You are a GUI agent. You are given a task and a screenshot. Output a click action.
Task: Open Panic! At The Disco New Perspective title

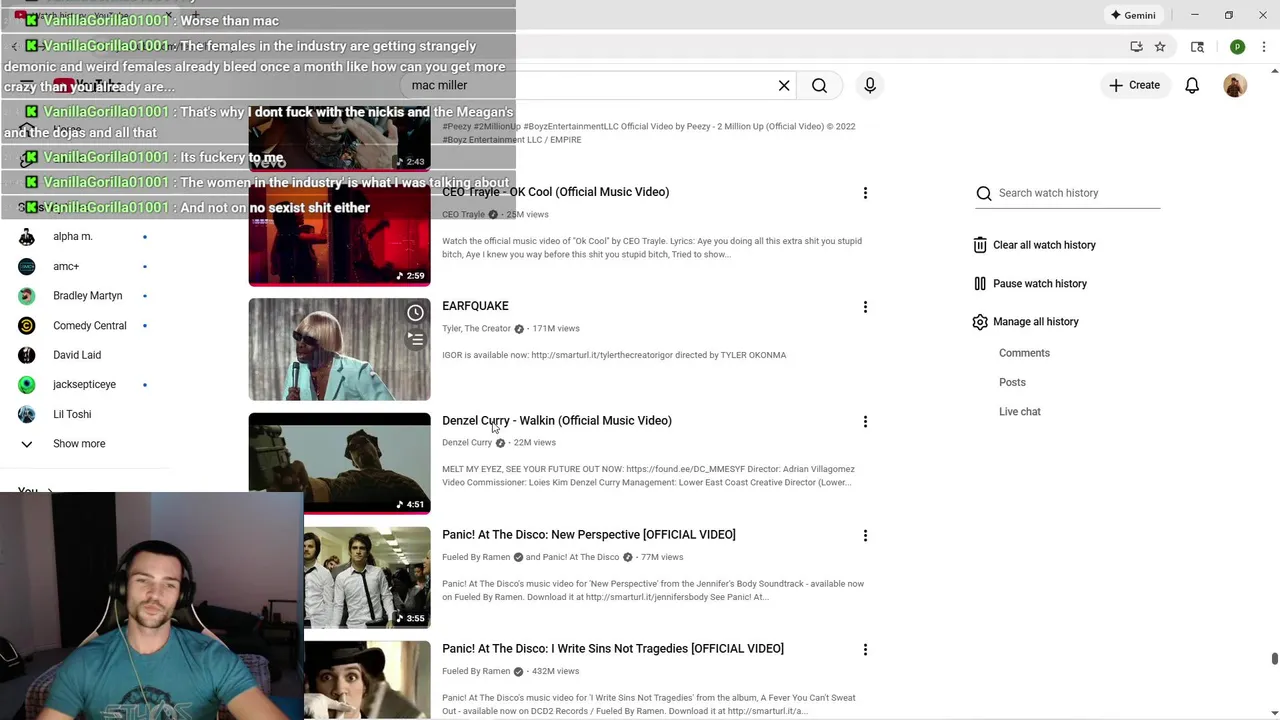tap(589, 535)
